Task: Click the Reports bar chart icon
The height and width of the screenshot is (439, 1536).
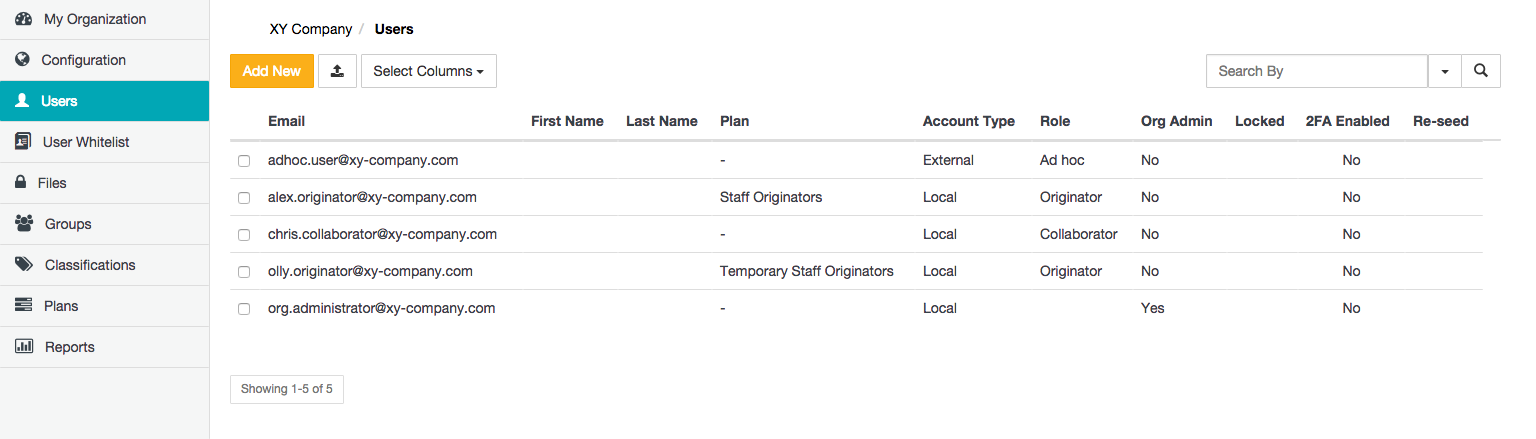Action: tap(24, 347)
